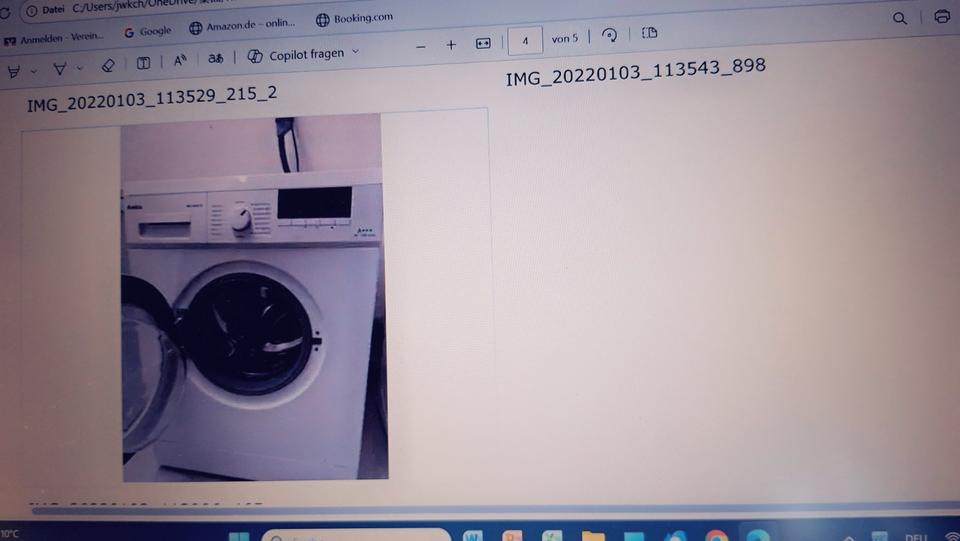Click the 10°C weather widget
The image size is (960, 541).
click(10, 534)
